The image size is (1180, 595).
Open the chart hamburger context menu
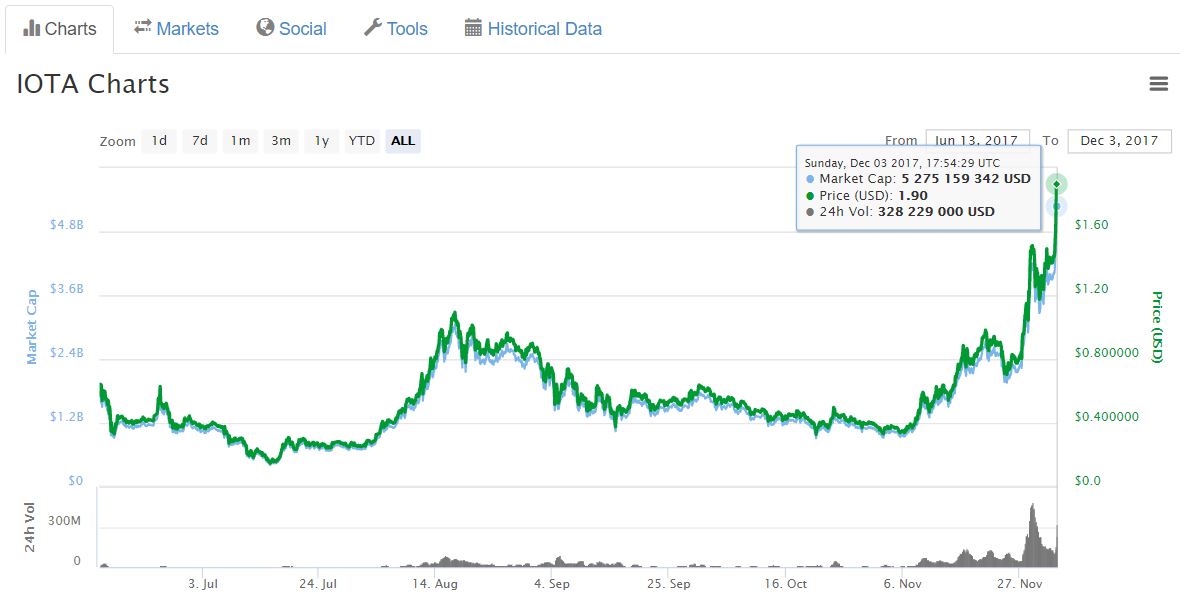point(1159,84)
